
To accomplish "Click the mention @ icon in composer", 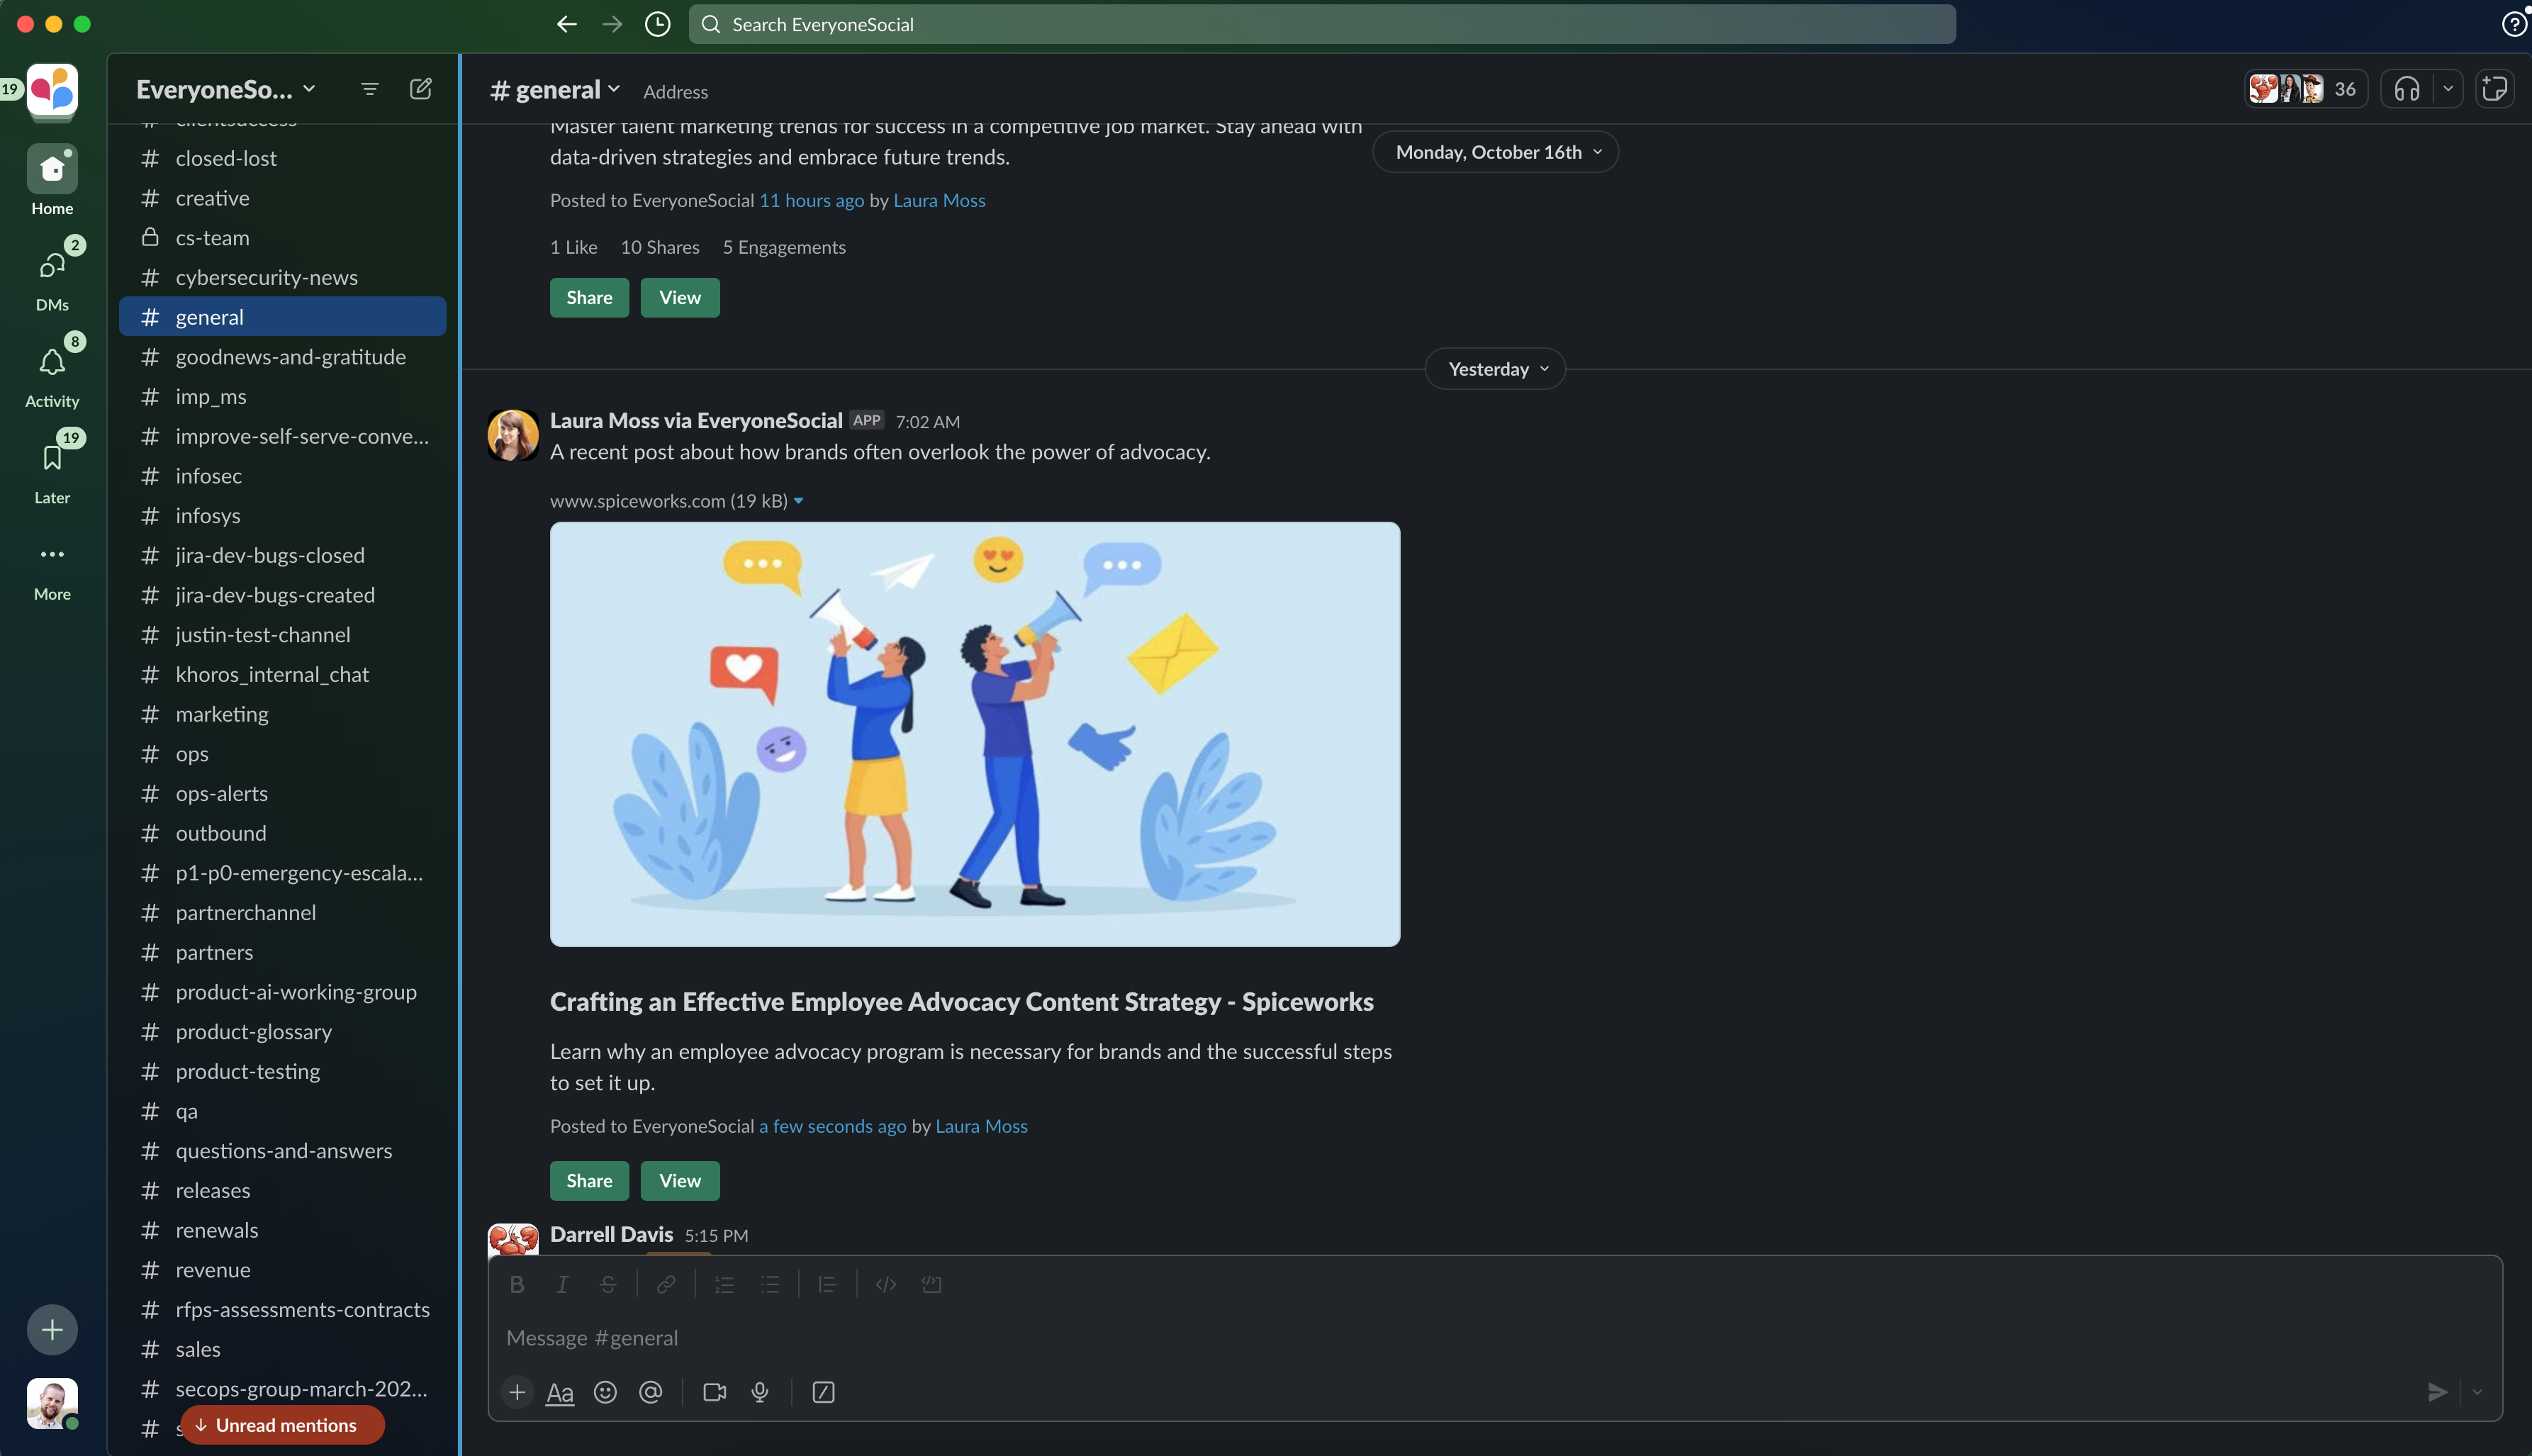I will click(x=650, y=1392).
